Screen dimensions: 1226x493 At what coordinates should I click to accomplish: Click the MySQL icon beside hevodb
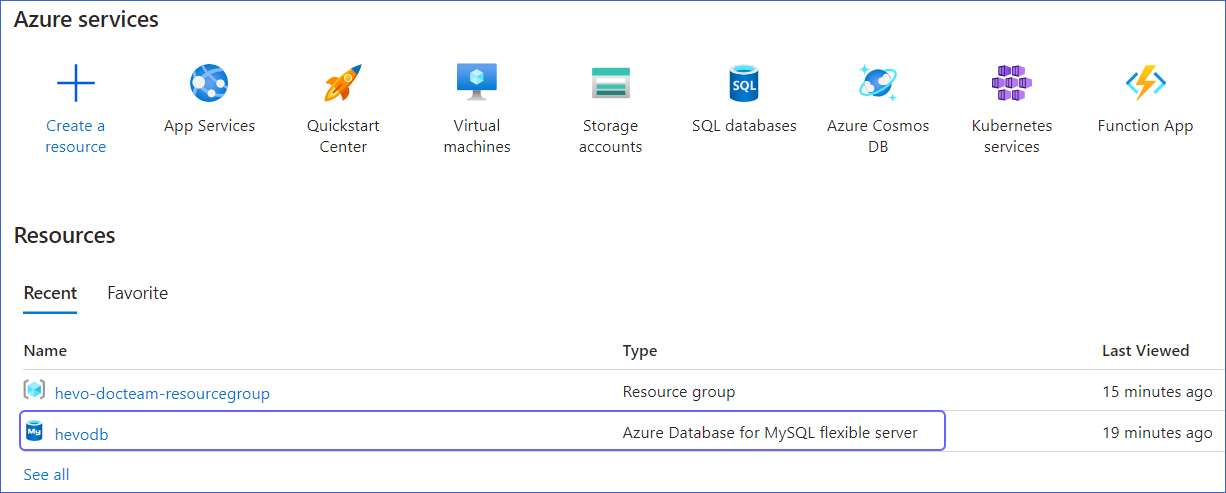[x=35, y=431]
